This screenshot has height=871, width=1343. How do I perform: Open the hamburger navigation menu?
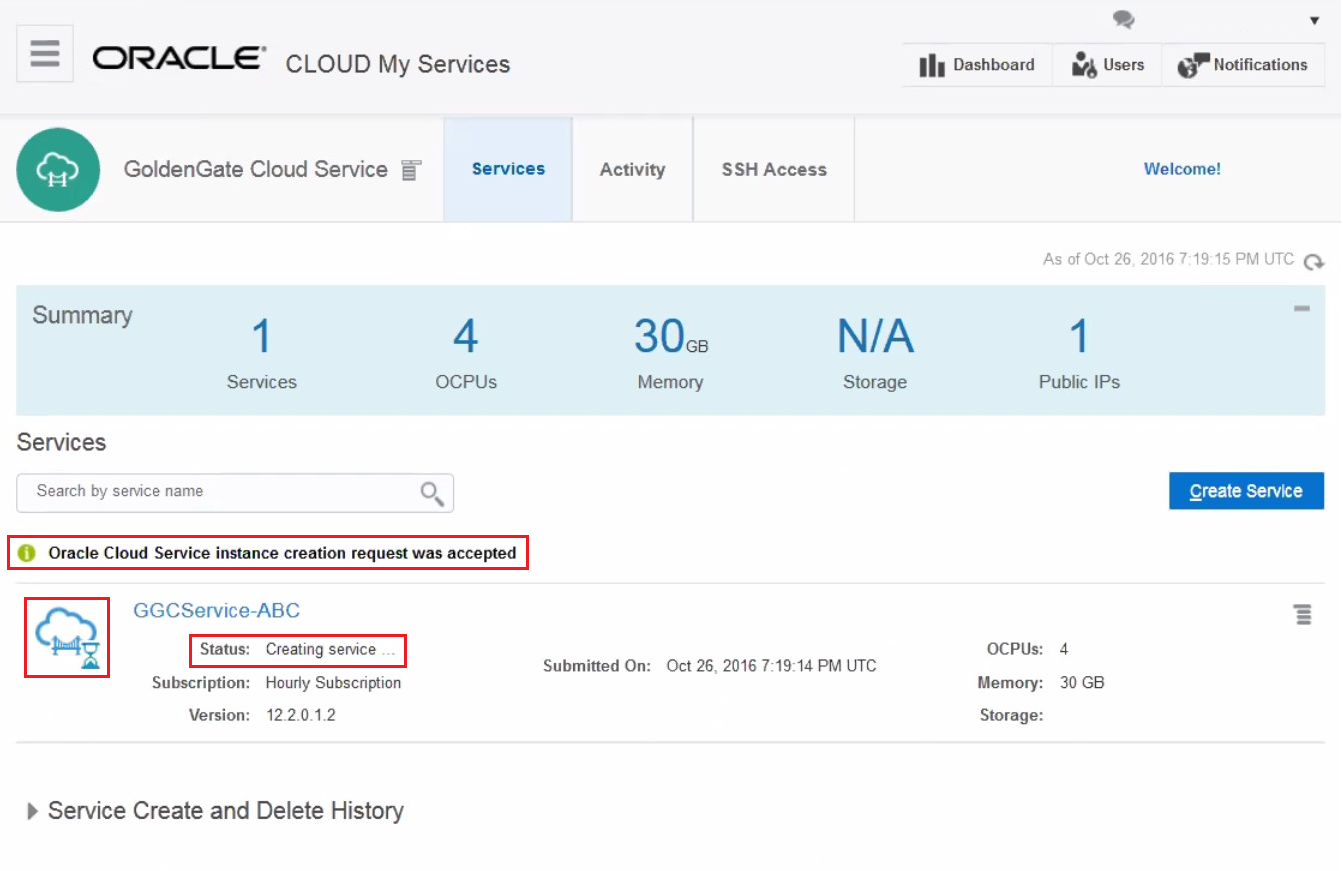(x=45, y=53)
